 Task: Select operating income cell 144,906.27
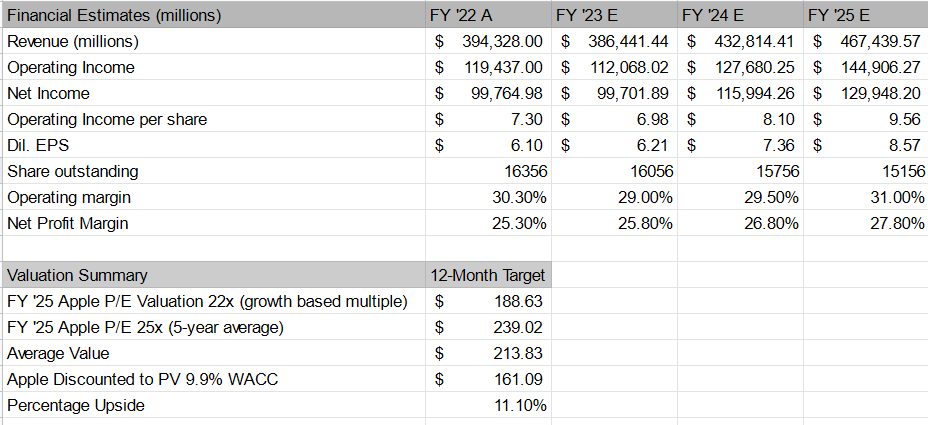click(866, 67)
